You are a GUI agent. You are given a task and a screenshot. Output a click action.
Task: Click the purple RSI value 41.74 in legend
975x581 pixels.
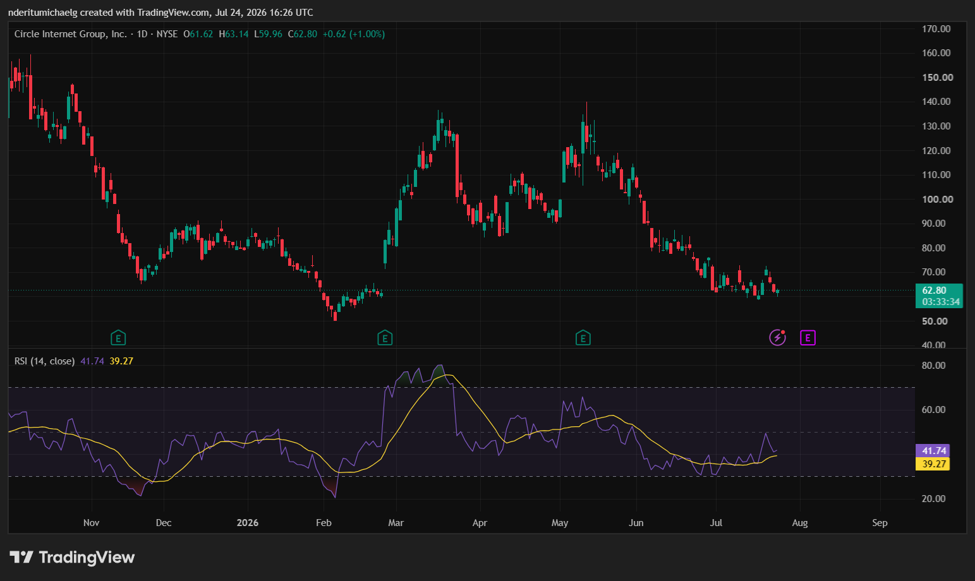click(92, 361)
